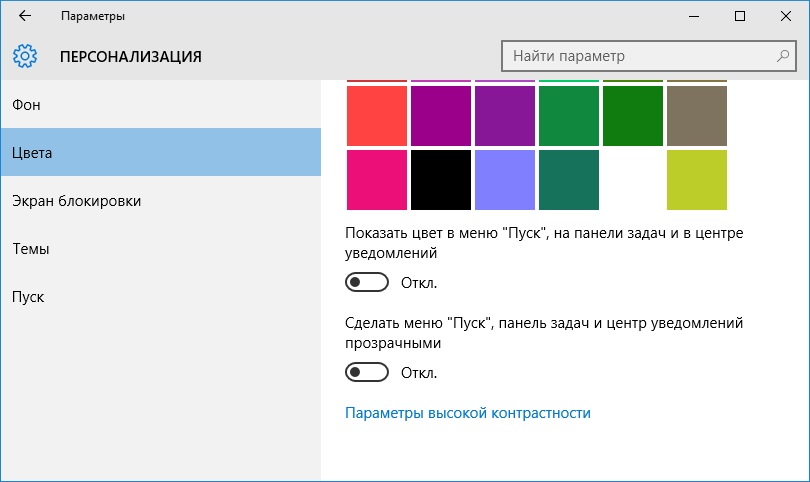Pick the medium green color swatch
The width and height of the screenshot is (810, 482).
pos(569,116)
